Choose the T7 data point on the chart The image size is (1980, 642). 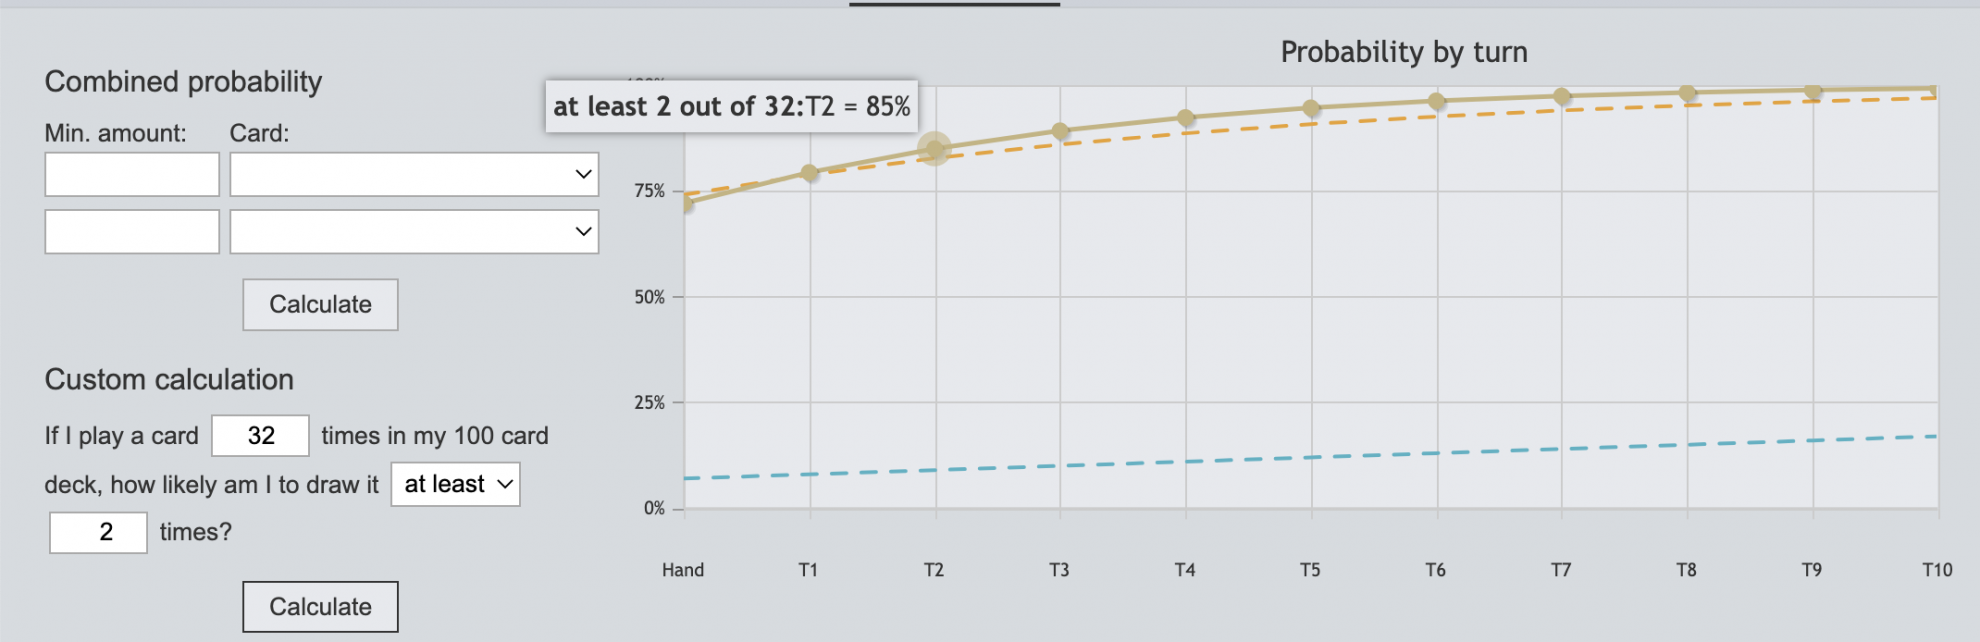1562,96
